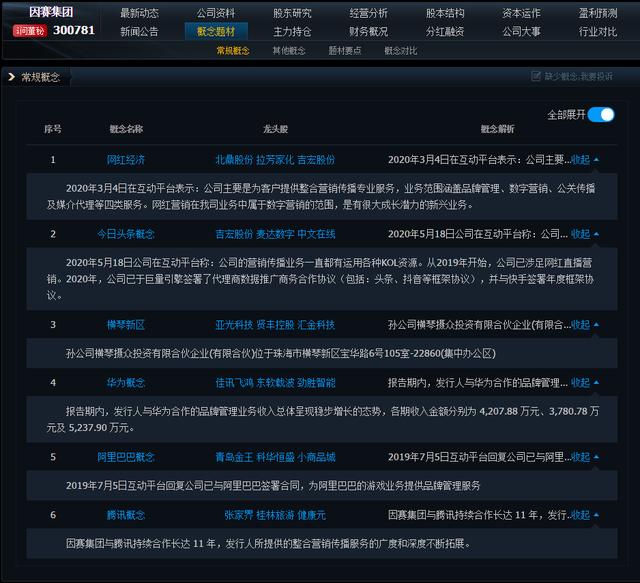The image size is (640, 583).
Task: Switch to the 其他概念 sub-tab
Action: click(289, 51)
